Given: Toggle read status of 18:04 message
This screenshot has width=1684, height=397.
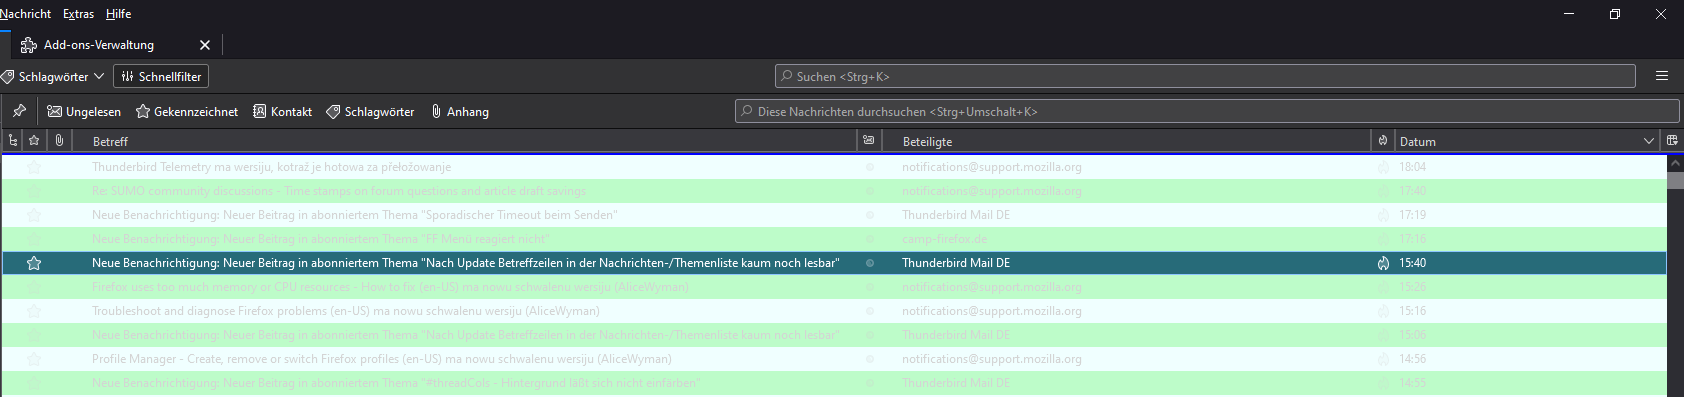Looking at the screenshot, I should 870,167.
